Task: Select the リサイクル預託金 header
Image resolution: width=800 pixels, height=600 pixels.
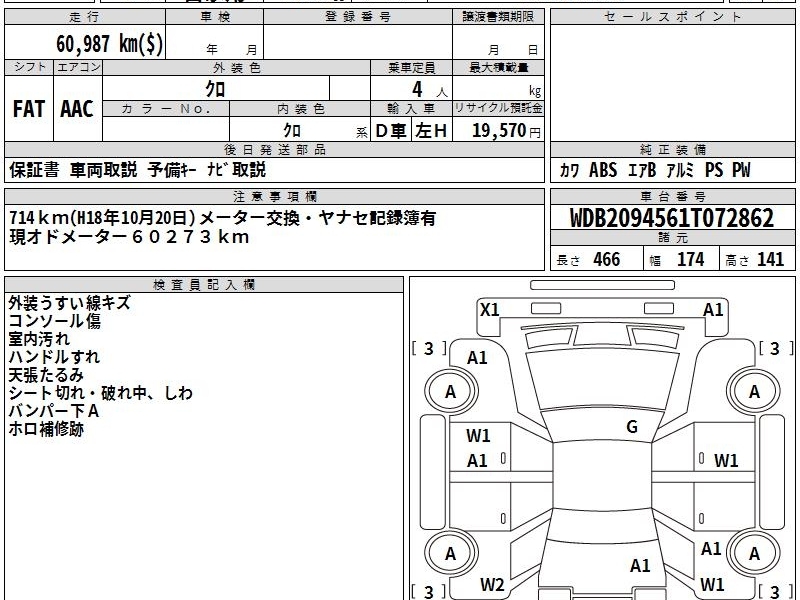Action: (498, 108)
